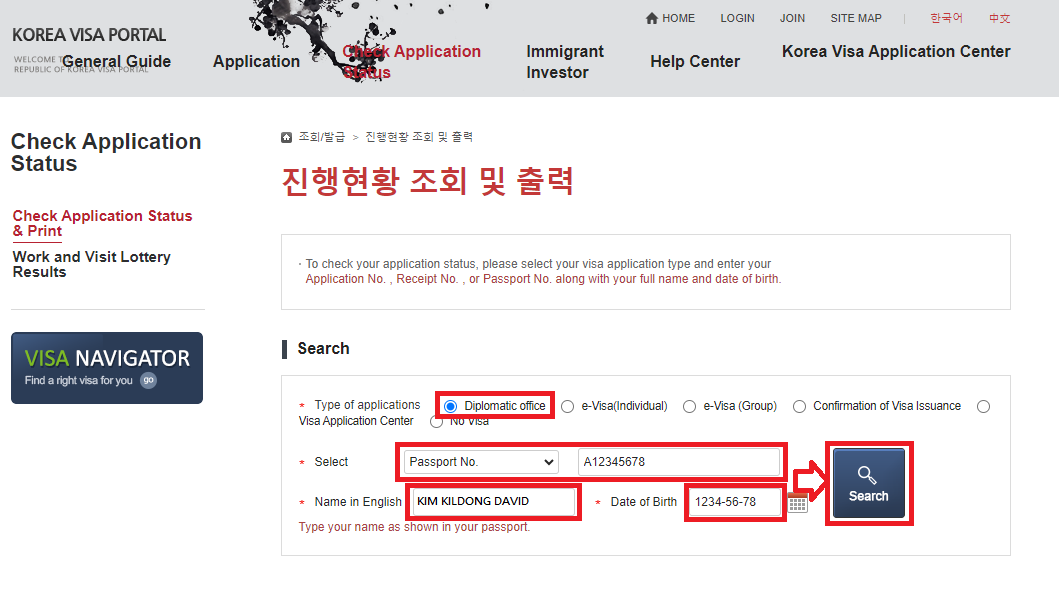Open the Application menu
1059x607 pixels.
256,61
